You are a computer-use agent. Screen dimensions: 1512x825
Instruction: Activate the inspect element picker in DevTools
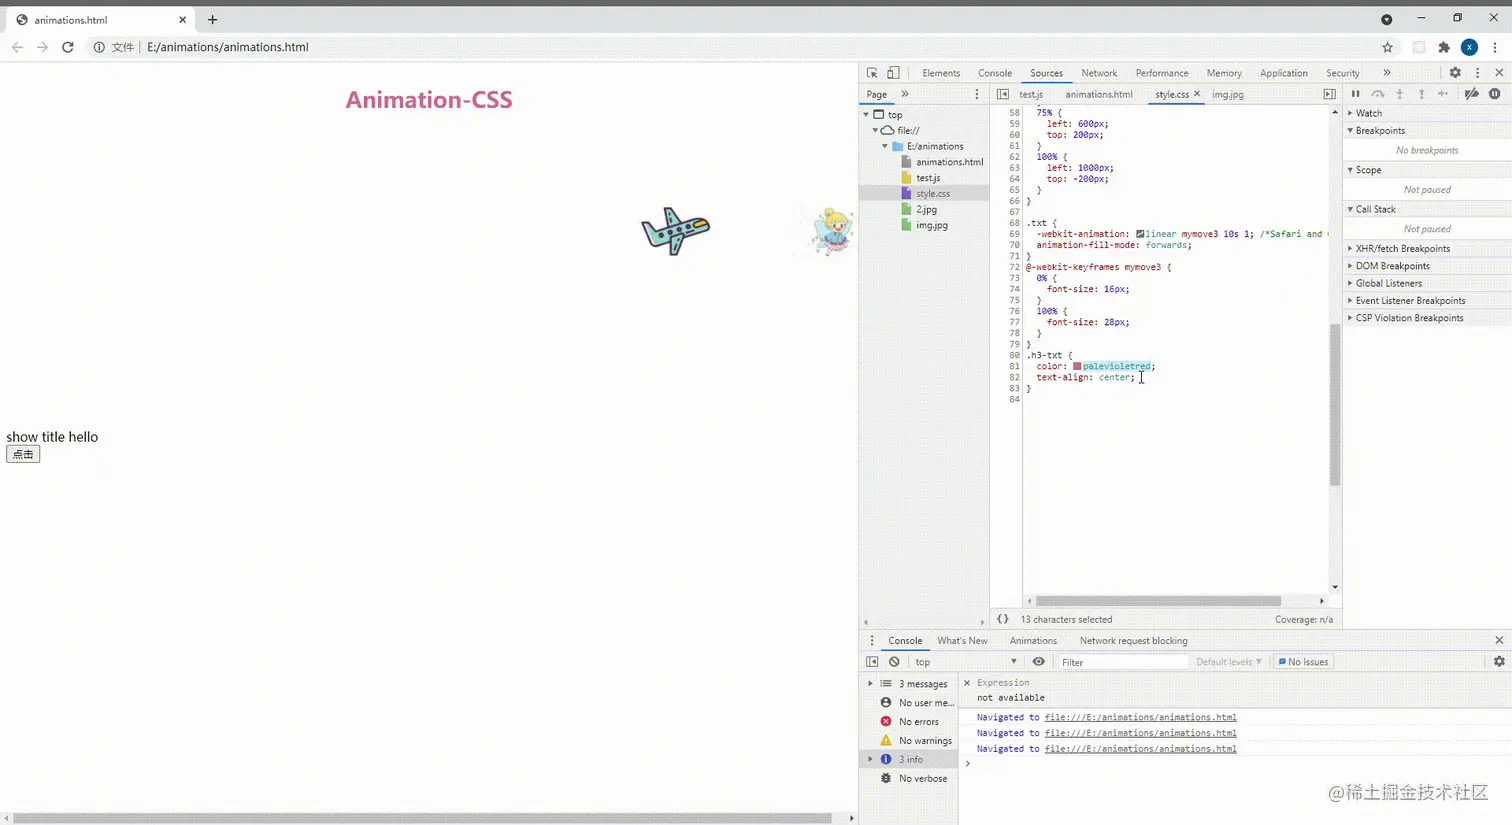pyautogui.click(x=872, y=73)
